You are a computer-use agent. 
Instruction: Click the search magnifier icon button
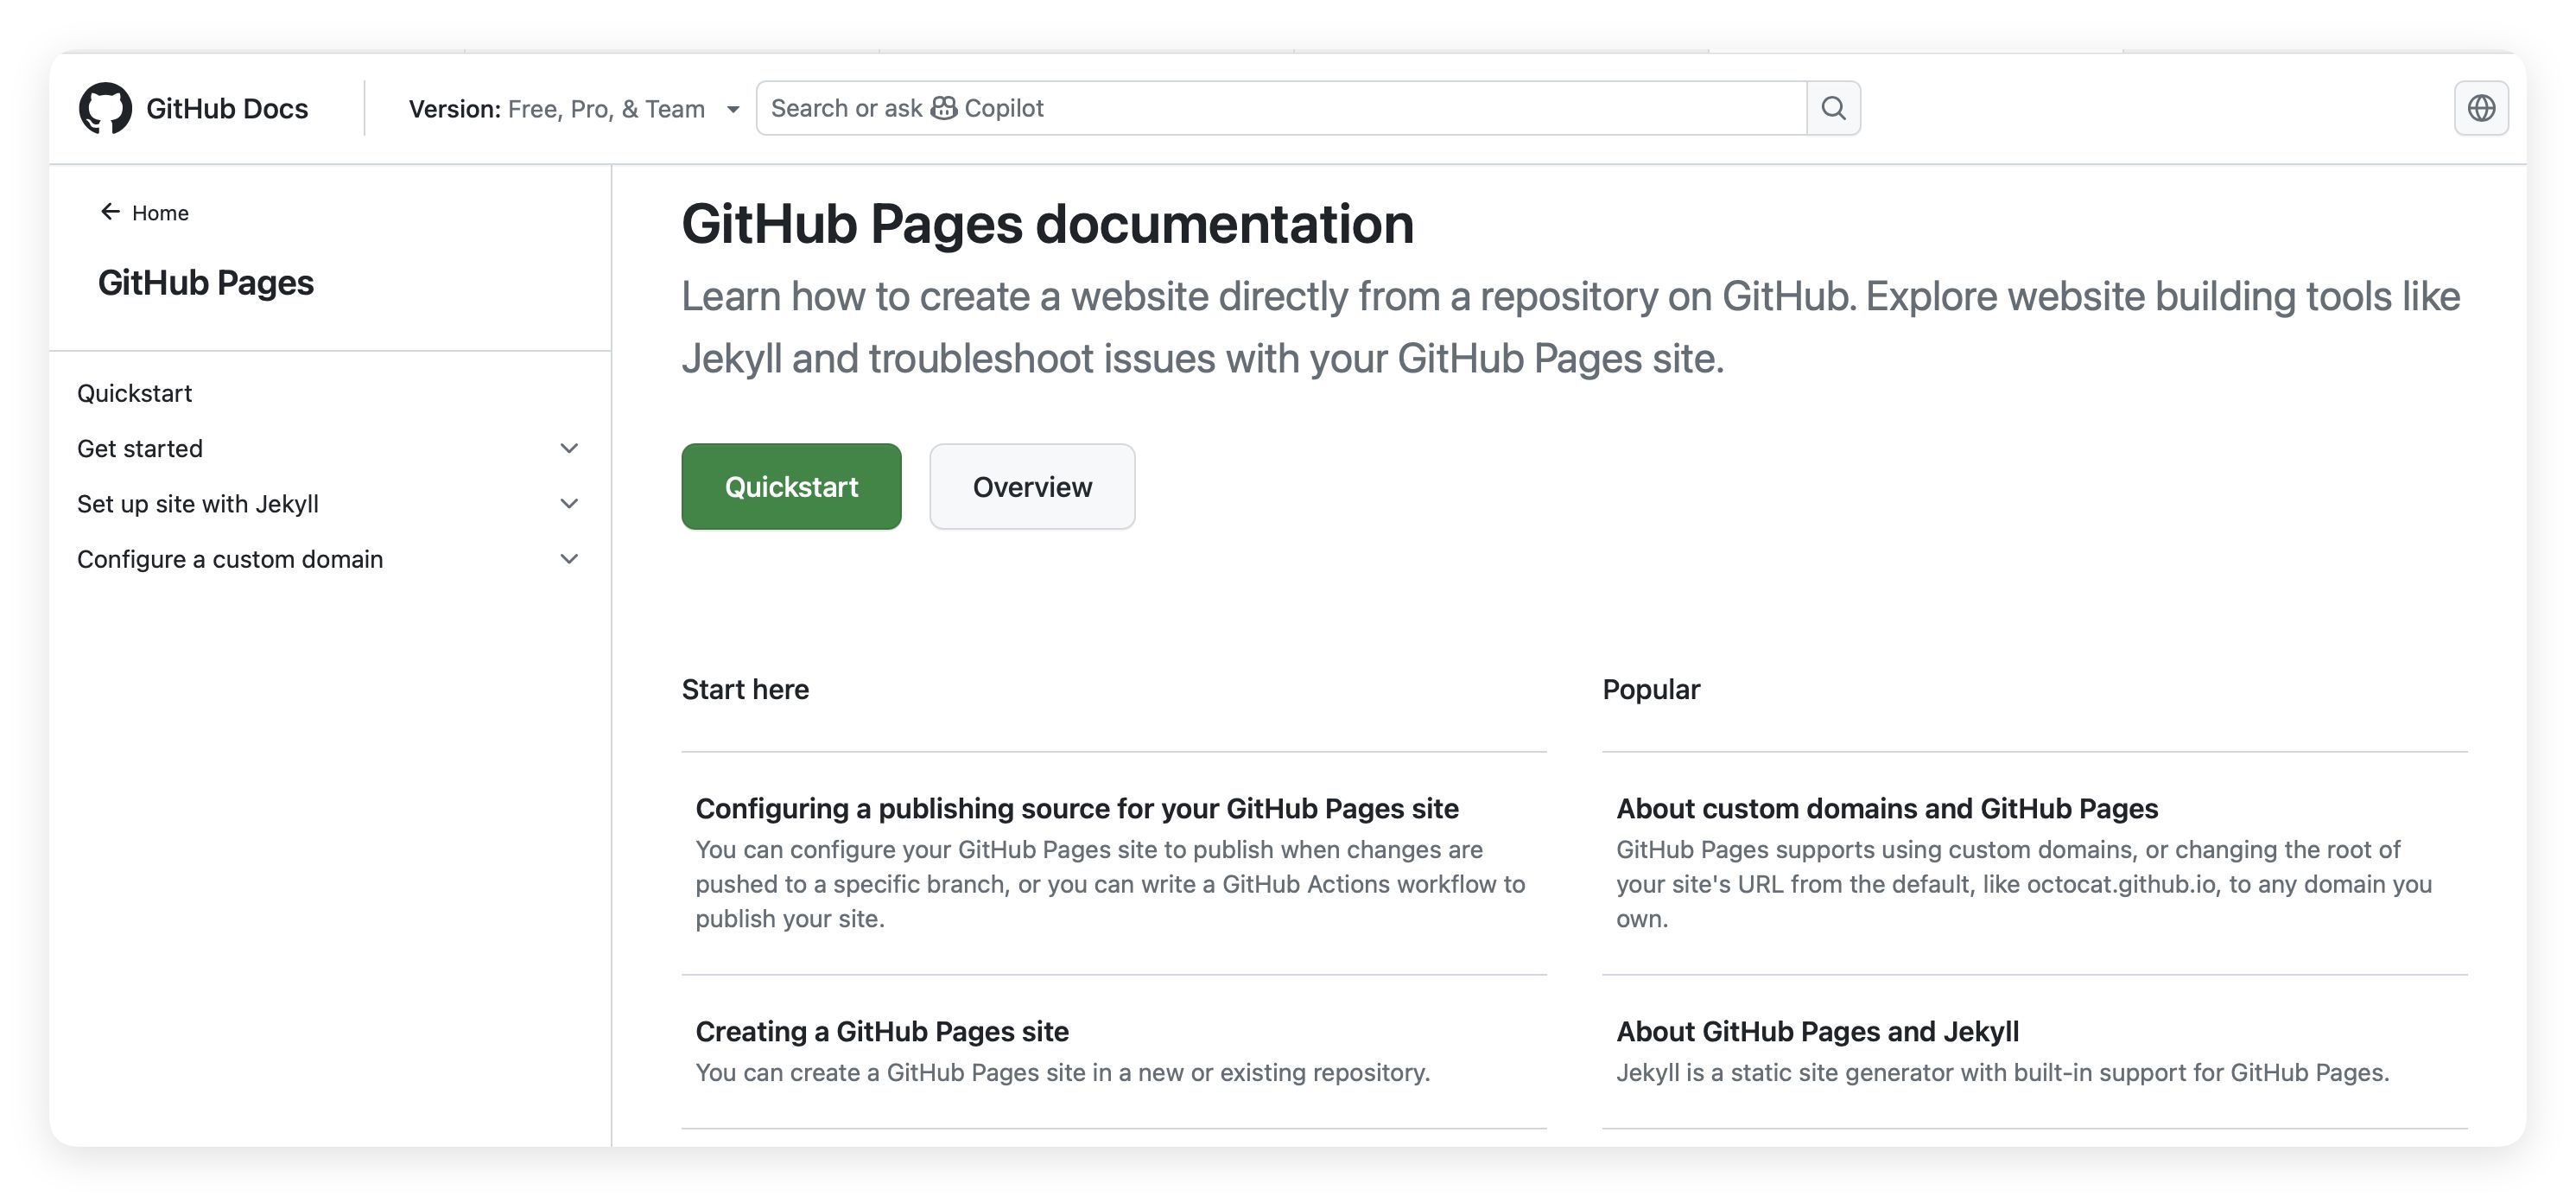(x=1832, y=108)
